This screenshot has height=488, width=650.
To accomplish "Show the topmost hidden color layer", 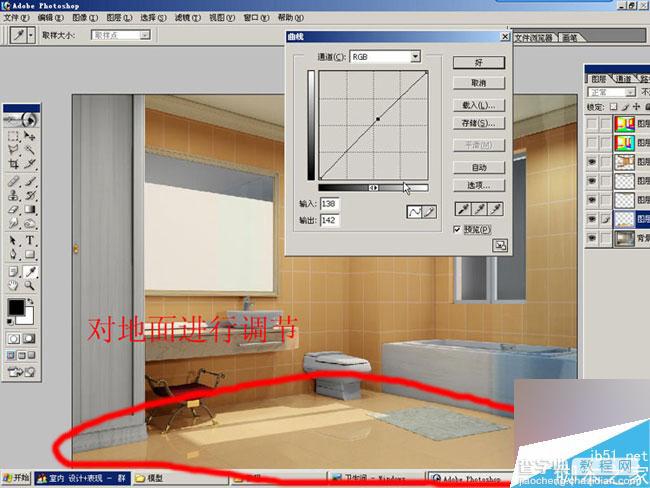I will coord(592,124).
